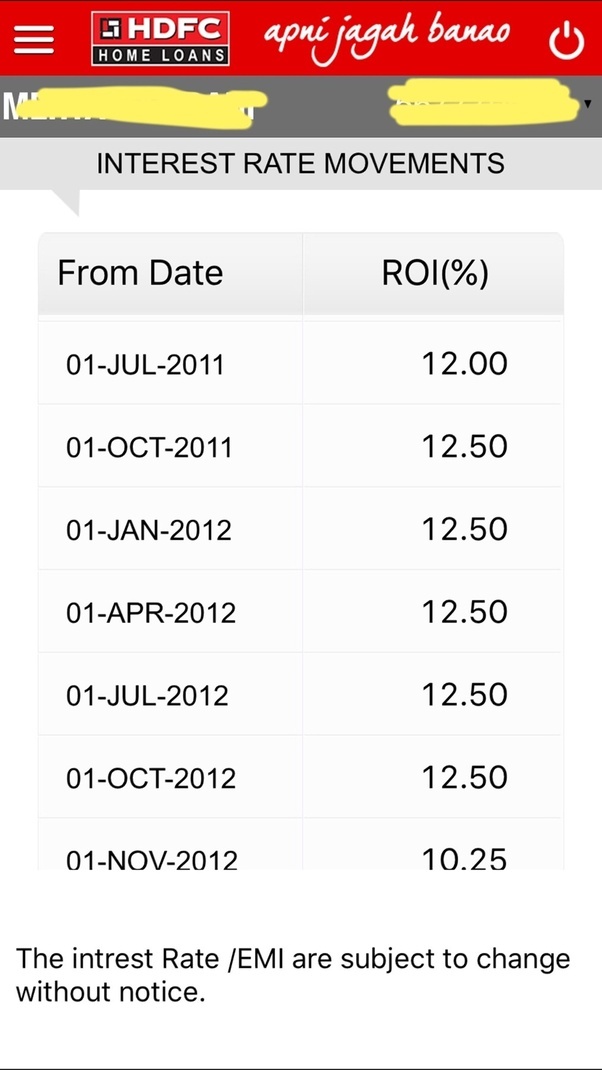This screenshot has height=1070, width=602.
Task: Expand the account selector dropdown arrow
Action: pyautogui.click(x=588, y=104)
